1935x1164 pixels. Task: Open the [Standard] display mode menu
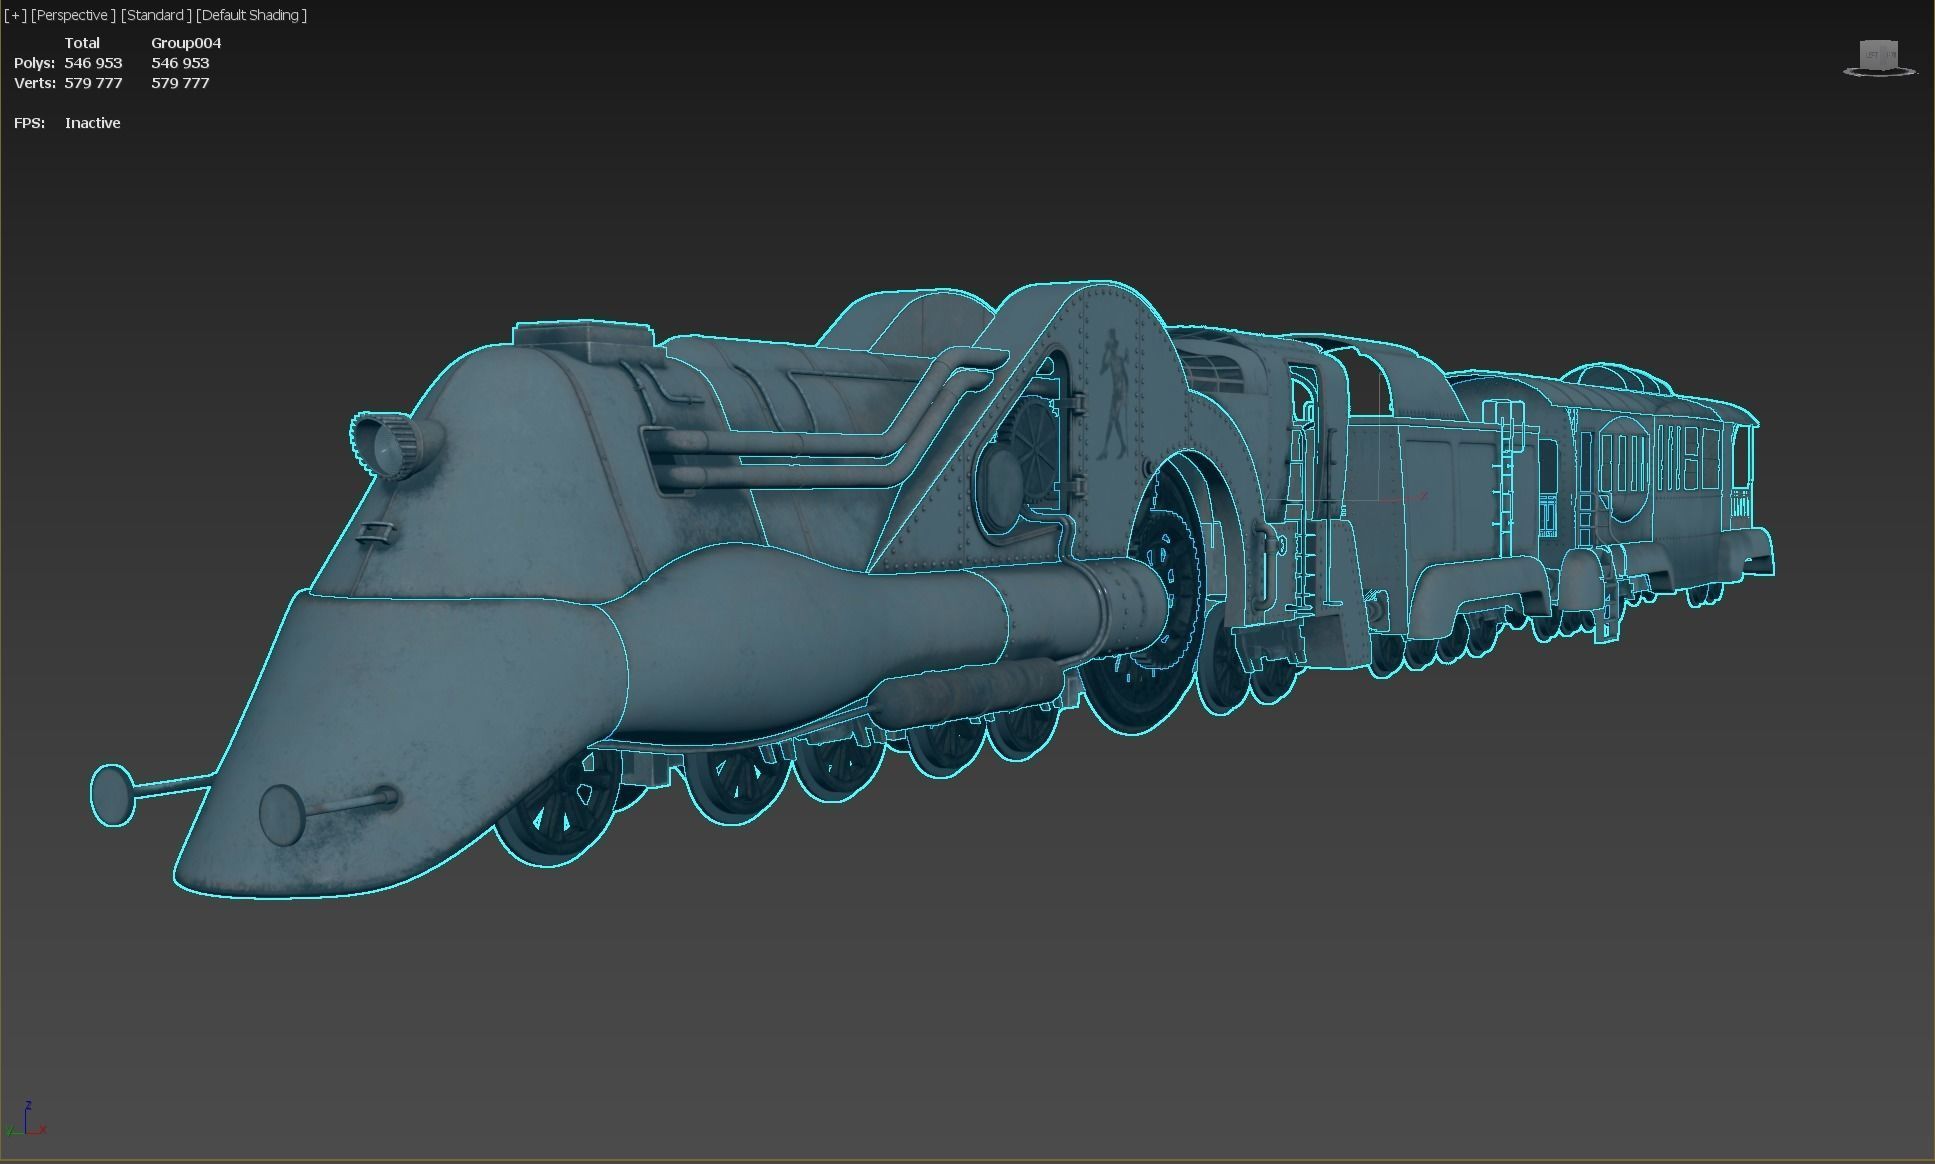pyautogui.click(x=154, y=15)
